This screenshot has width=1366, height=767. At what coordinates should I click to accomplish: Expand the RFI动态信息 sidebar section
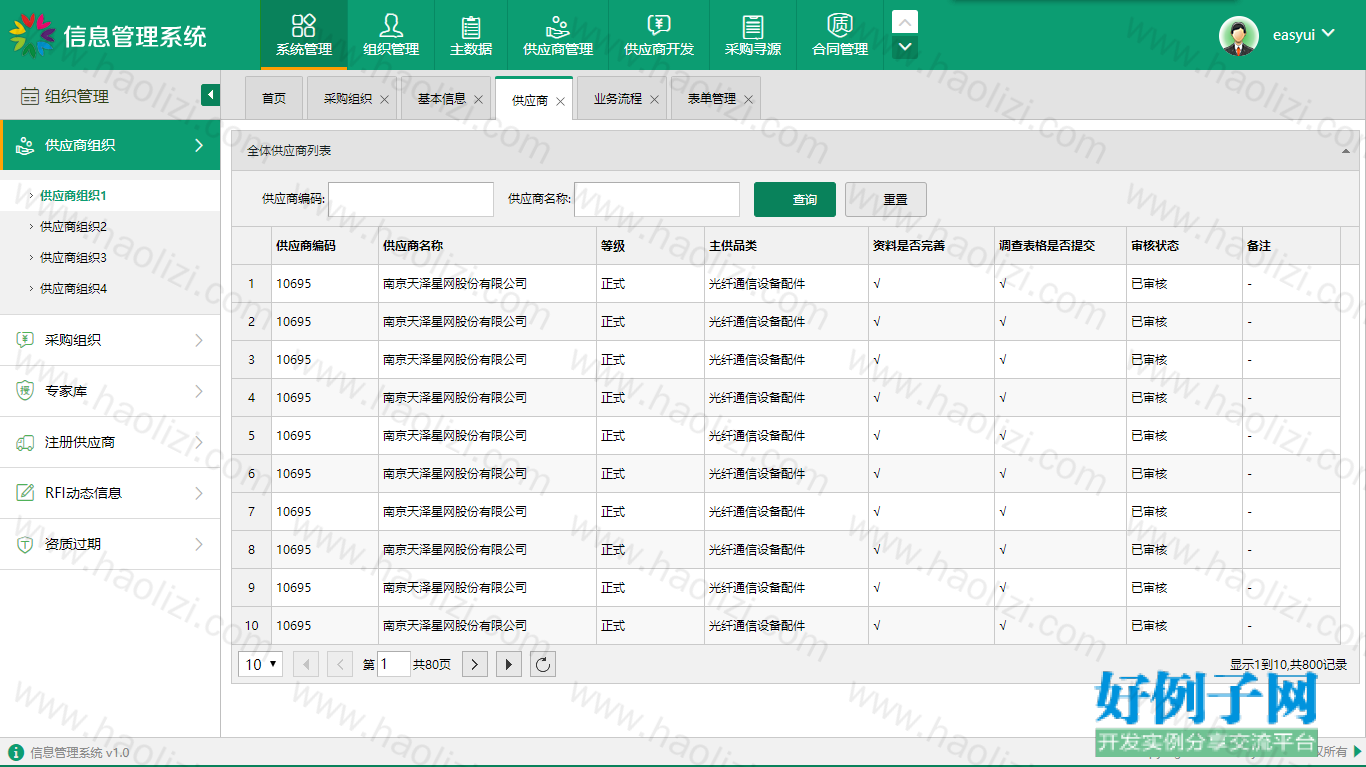tap(110, 493)
